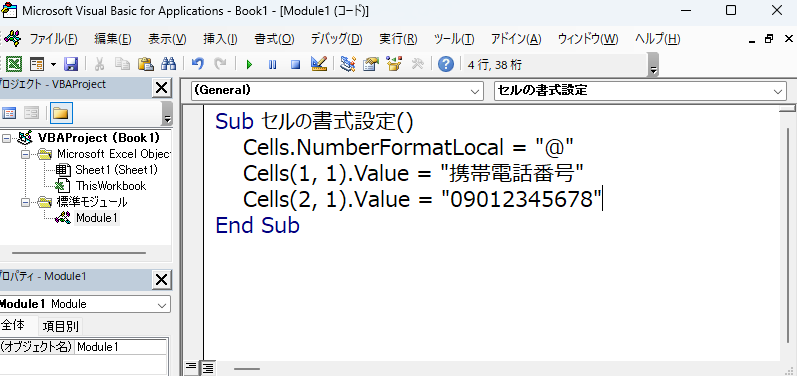797x376 pixels.
Task: Collapse the 標準モジュール folder
Action: [25, 202]
